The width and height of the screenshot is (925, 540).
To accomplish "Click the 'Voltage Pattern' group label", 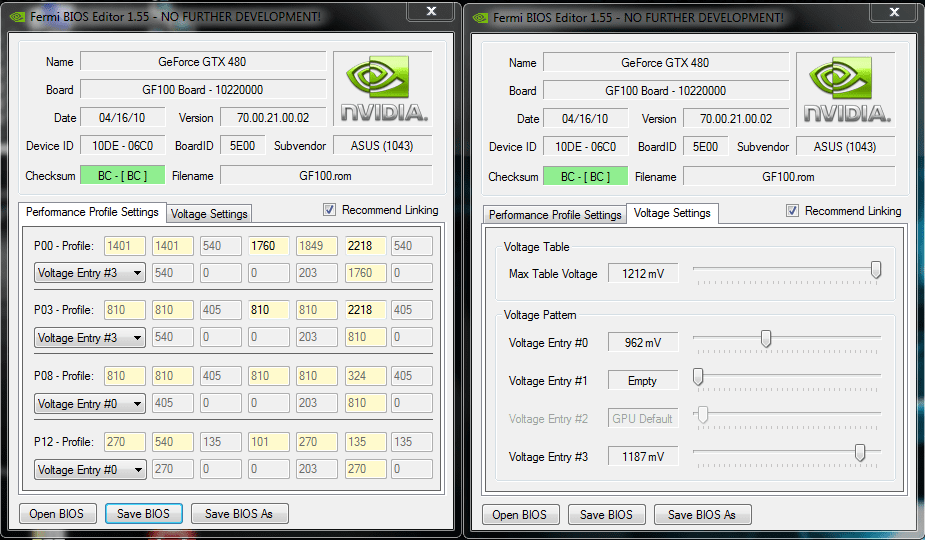I will pyautogui.click(x=540, y=315).
